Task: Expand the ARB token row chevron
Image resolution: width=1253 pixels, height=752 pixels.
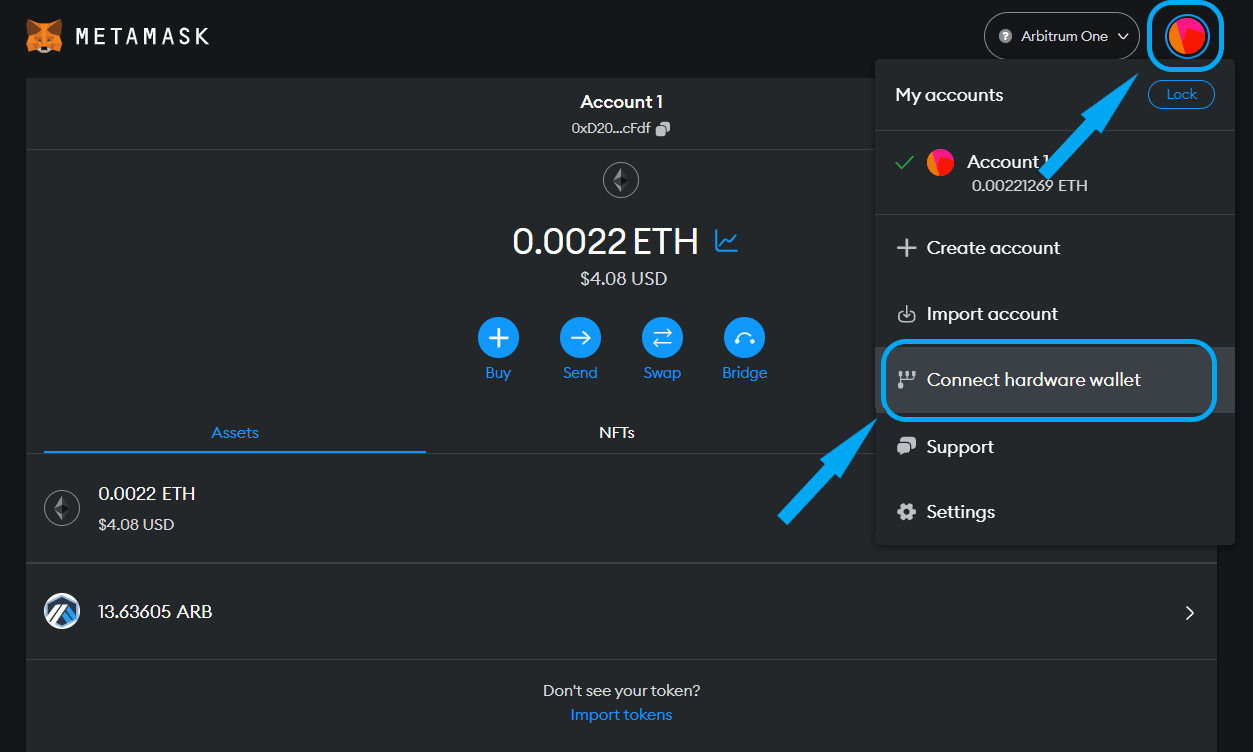Action: (x=1190, y=613)
